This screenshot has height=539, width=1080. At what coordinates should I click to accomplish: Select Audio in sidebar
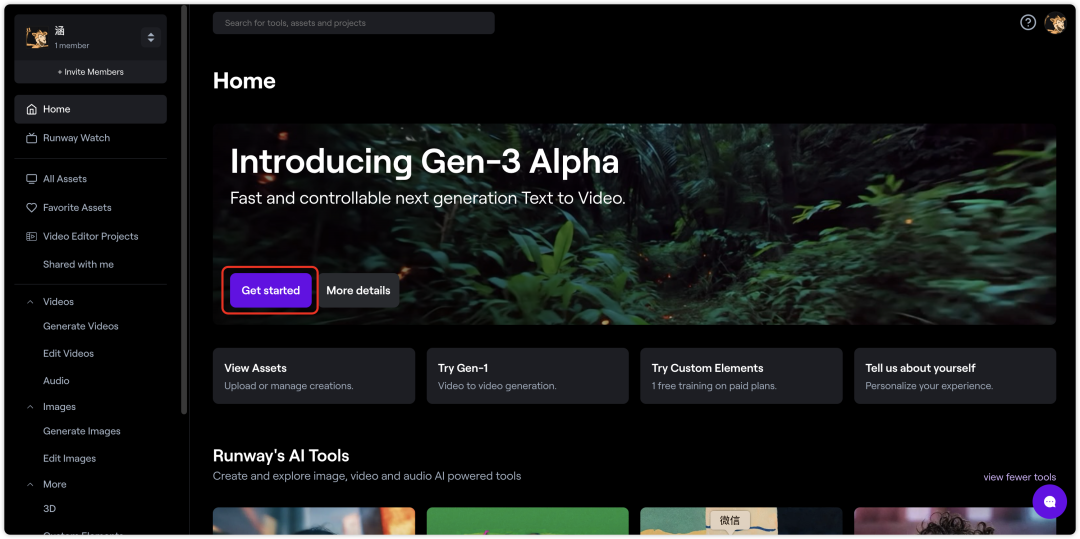(56, 381)
